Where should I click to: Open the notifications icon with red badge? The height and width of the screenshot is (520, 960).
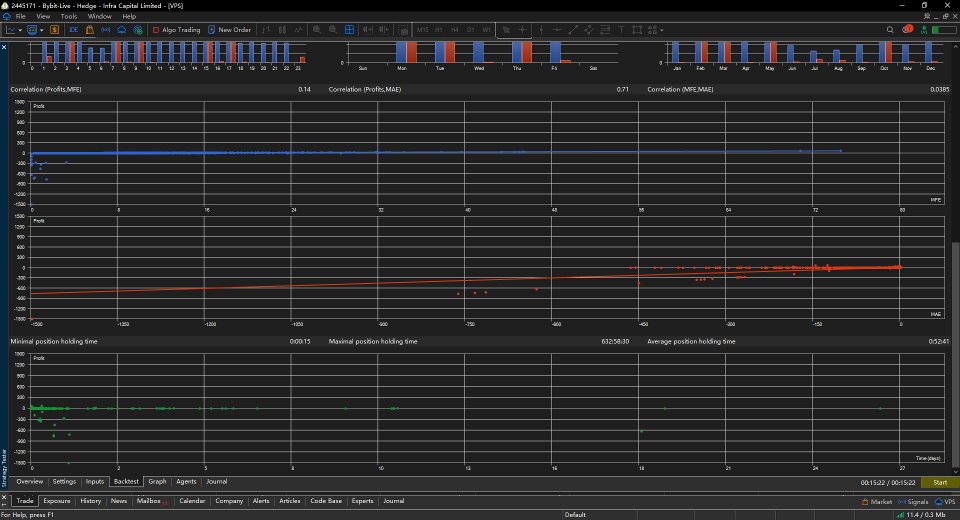click(x=907, y=29)
